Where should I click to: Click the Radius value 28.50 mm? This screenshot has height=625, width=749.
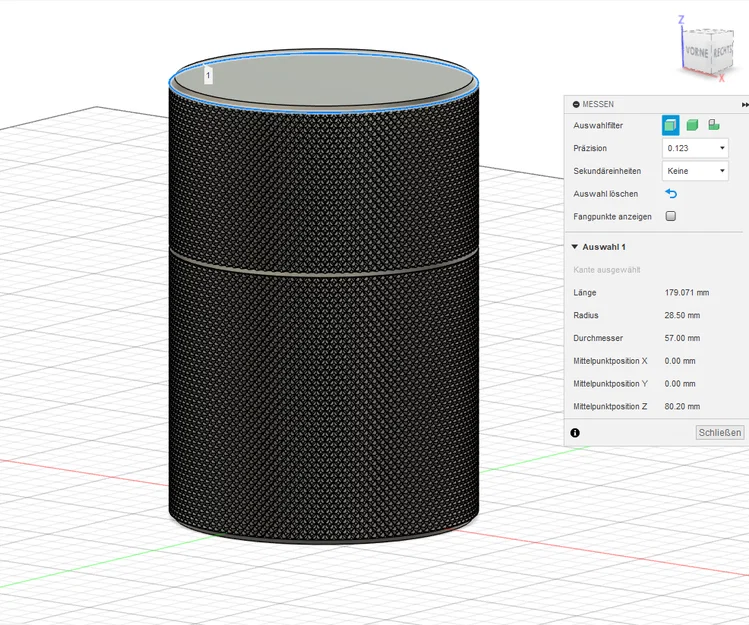coord(682,315)
